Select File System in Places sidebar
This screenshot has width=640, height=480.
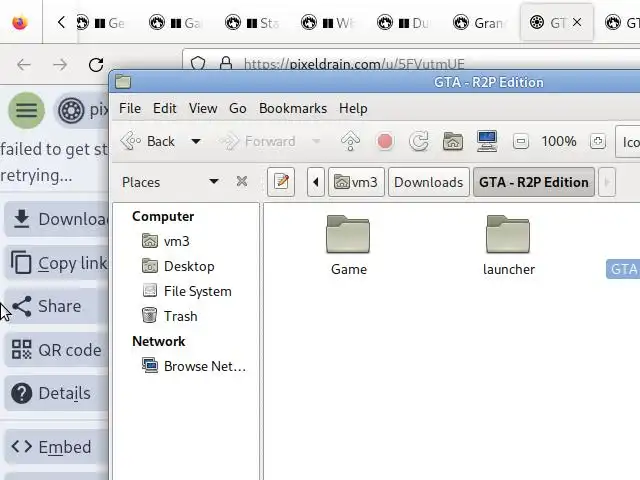pyautogui.click(x=187, y=291)
